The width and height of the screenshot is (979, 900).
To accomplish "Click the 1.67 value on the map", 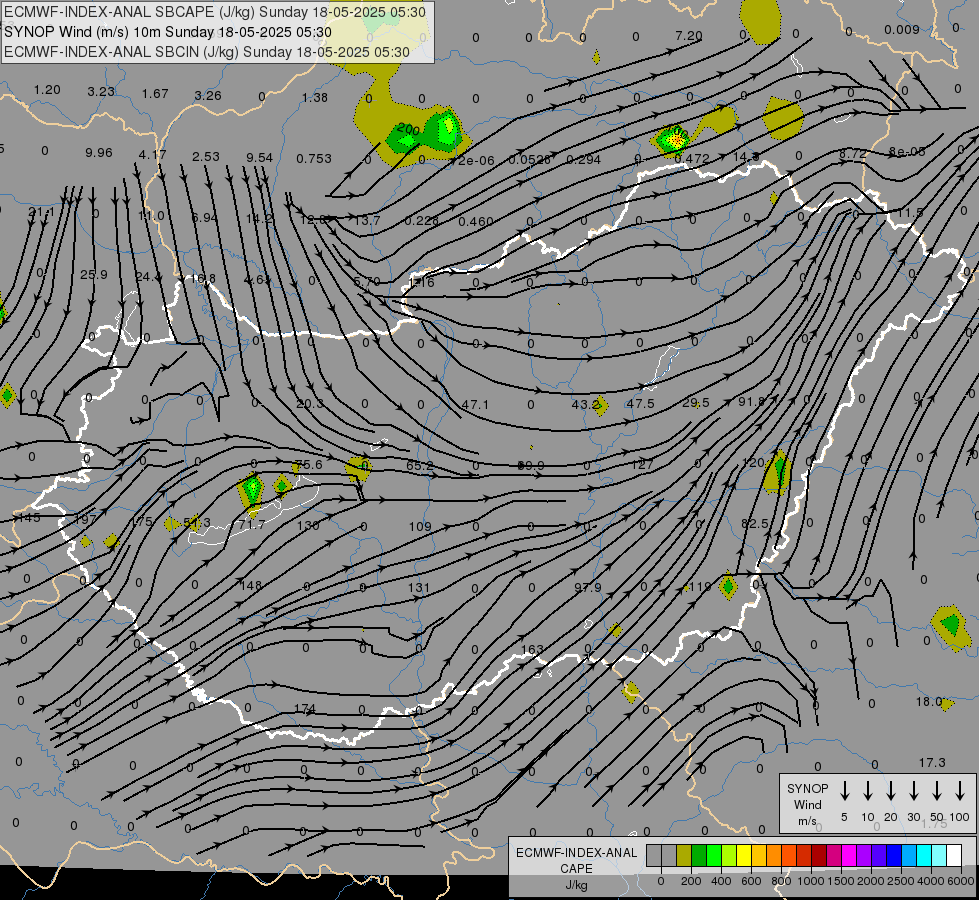I will click(155, 93).
